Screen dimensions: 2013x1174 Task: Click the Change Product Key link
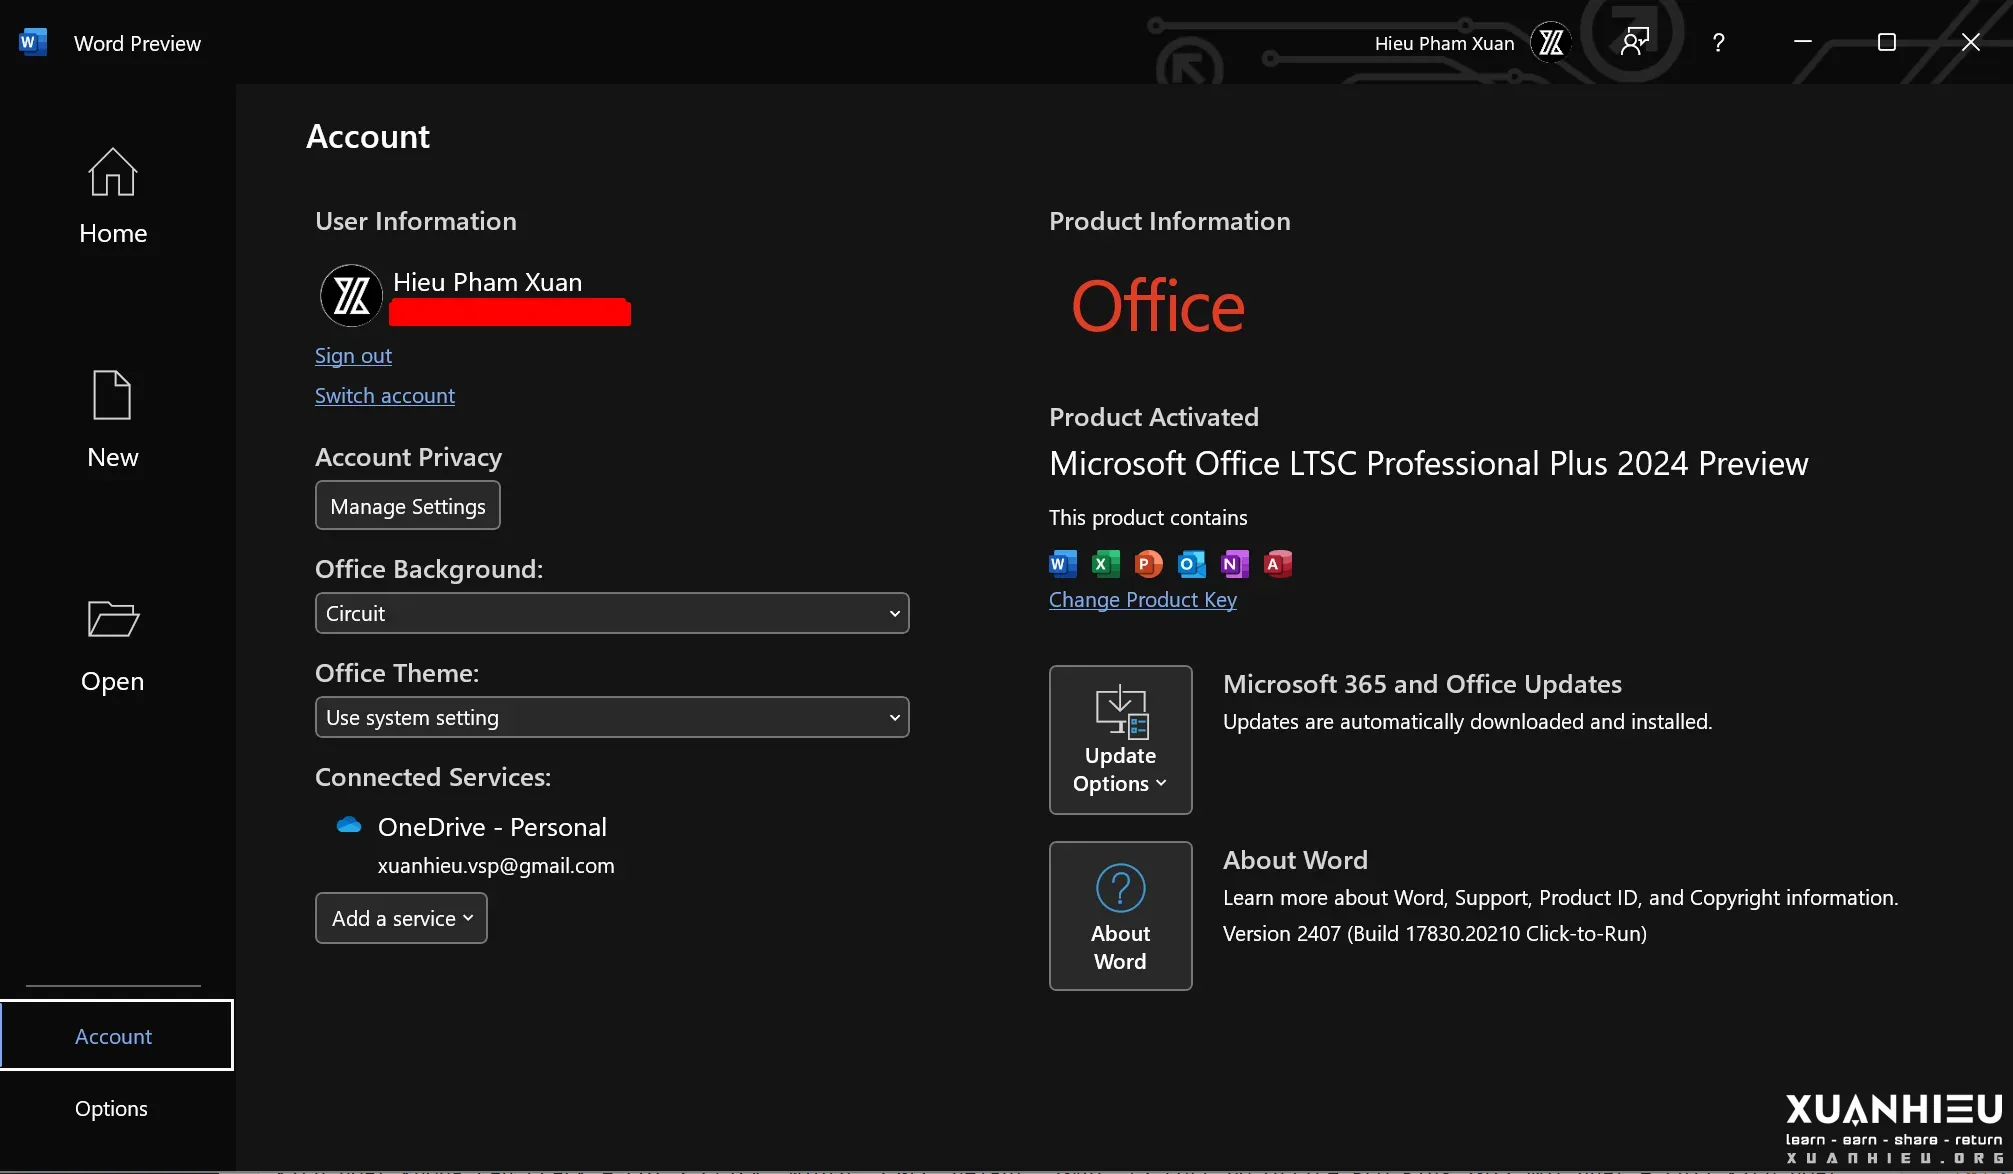[1143, 600]
